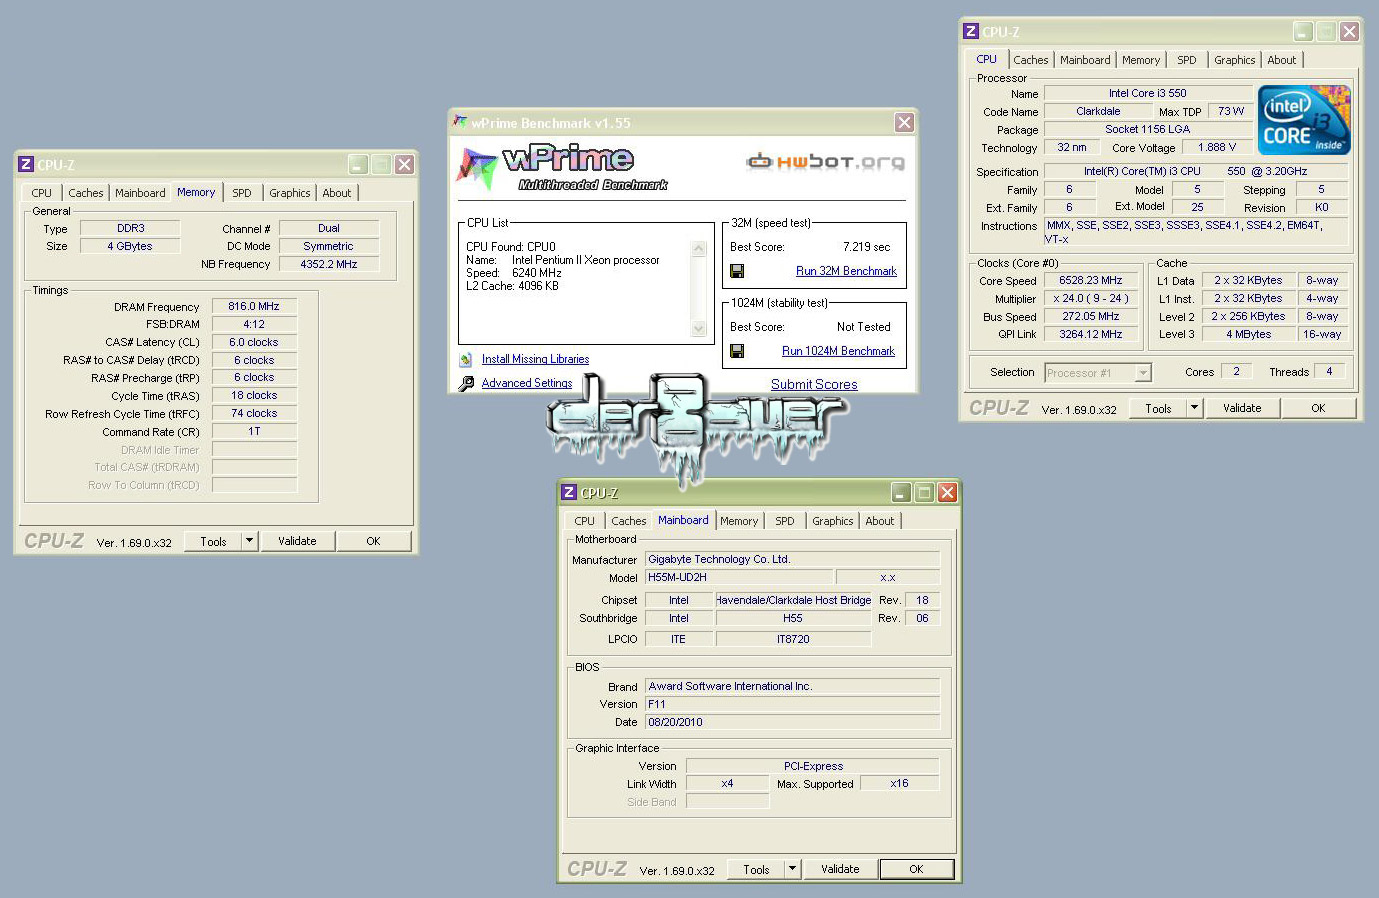Click the floppy save icon for 32M score
Image resolution: width=1379 pixels, height=898 pixels.
pyautogui.click(x=737, y=271)
